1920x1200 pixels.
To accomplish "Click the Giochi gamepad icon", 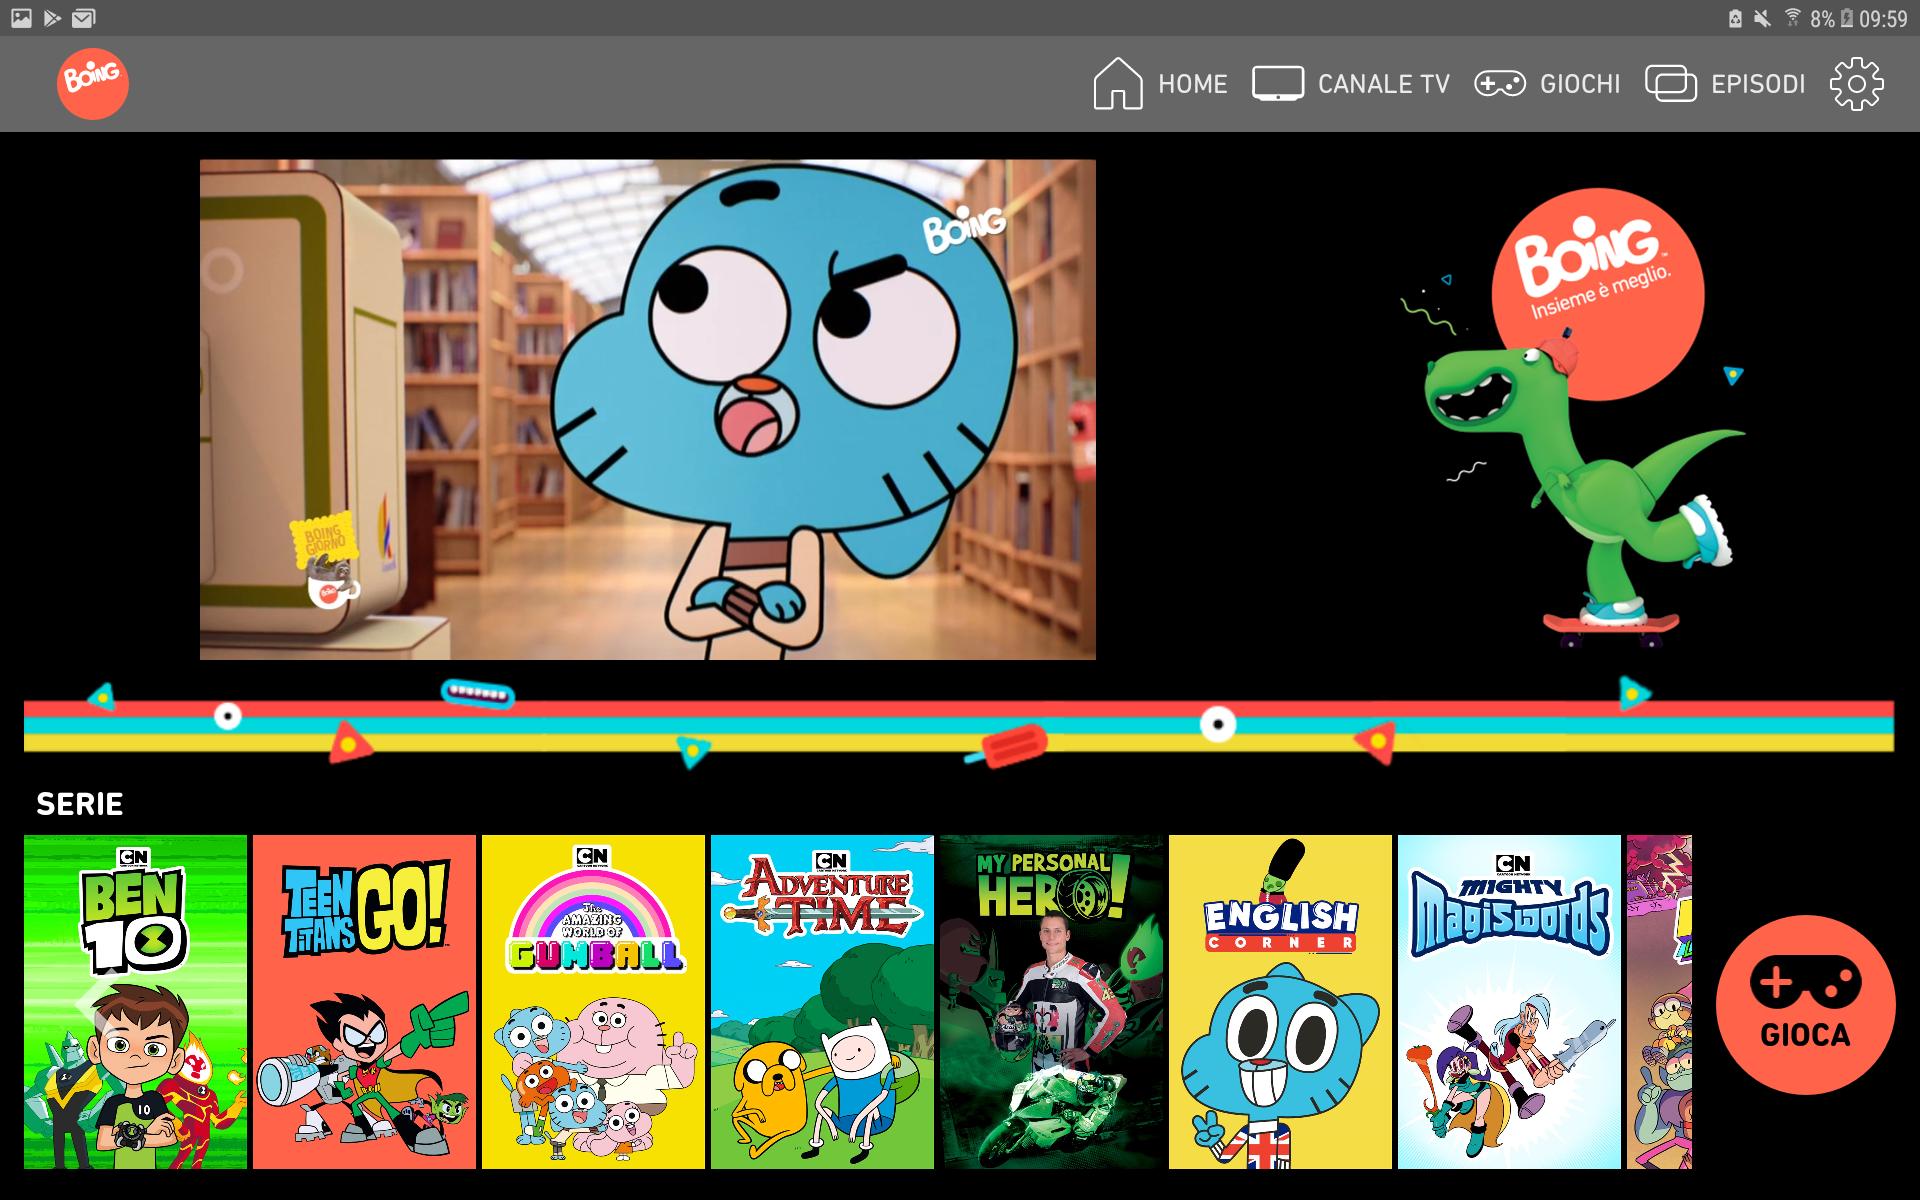I will tap(1499, 84).
